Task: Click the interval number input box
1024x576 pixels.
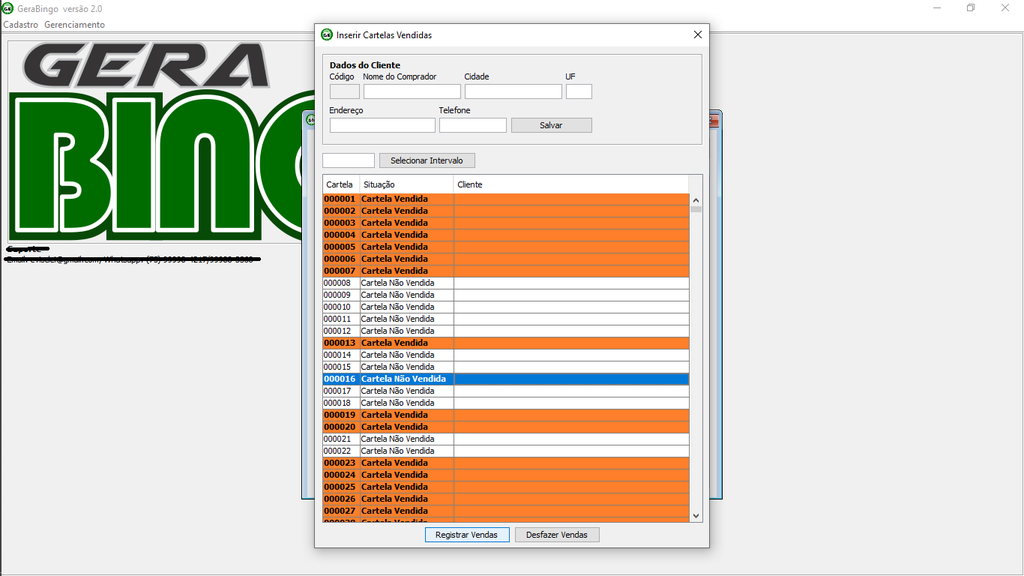Action: tap(348, 161)
